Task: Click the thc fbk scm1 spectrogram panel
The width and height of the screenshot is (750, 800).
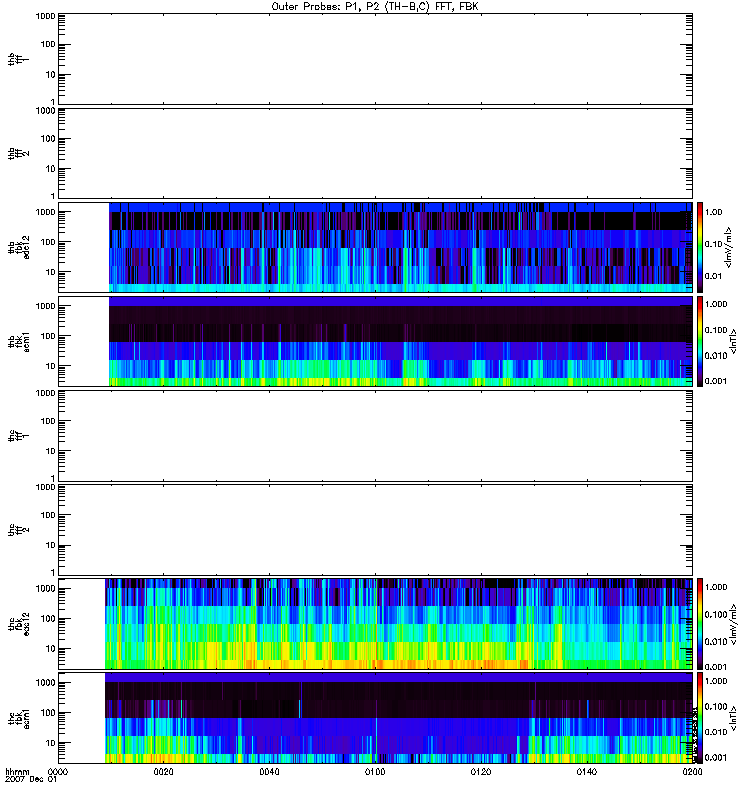Action: 376,718
